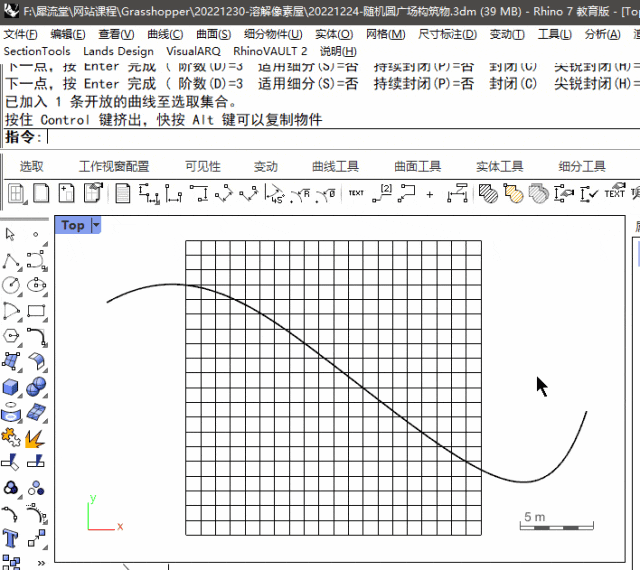
Task: Switch to the 曲线工具 toolbar tab
Action: [x=335, y=167]
